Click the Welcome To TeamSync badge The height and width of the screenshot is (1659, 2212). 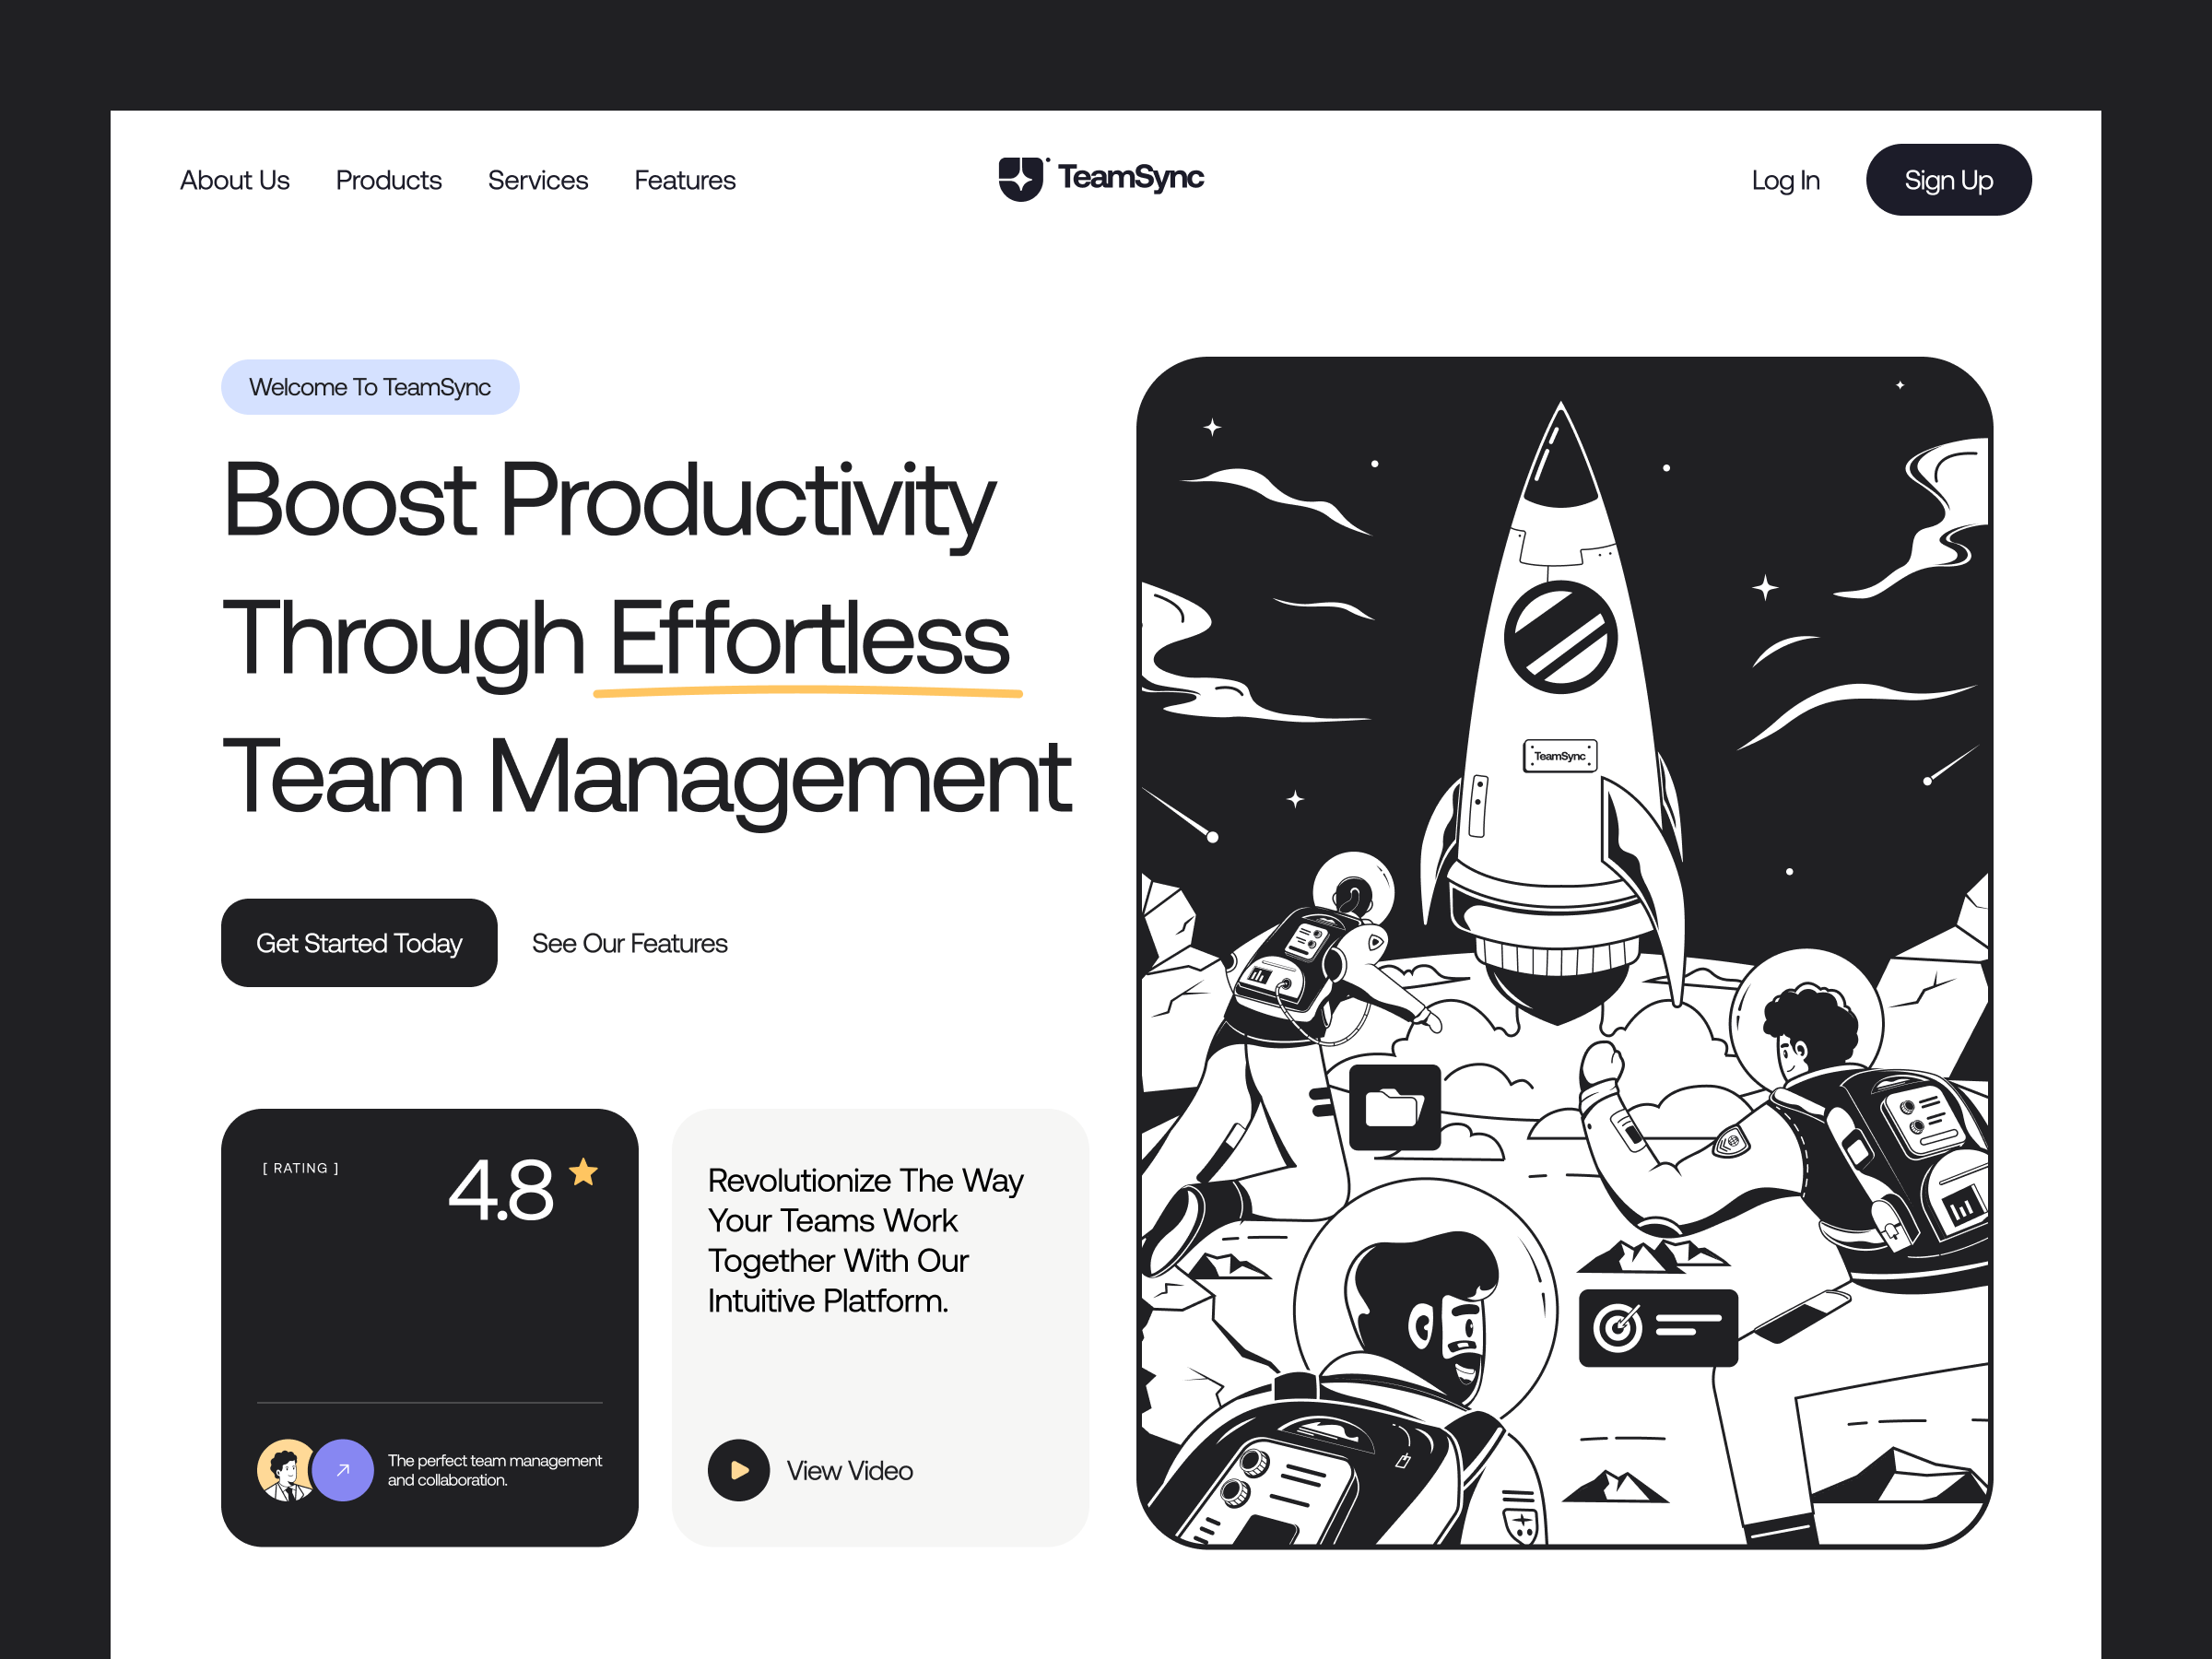click(x=370, y=386)
